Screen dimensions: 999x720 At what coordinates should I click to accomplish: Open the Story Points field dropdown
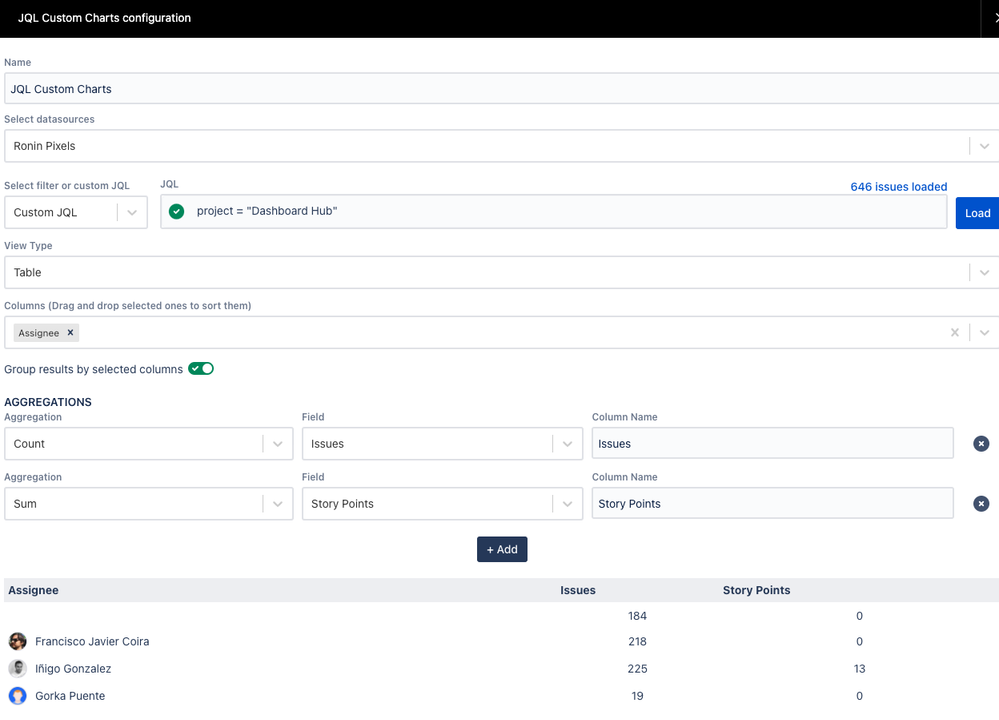pyautogui.click(x=568, y=503)
